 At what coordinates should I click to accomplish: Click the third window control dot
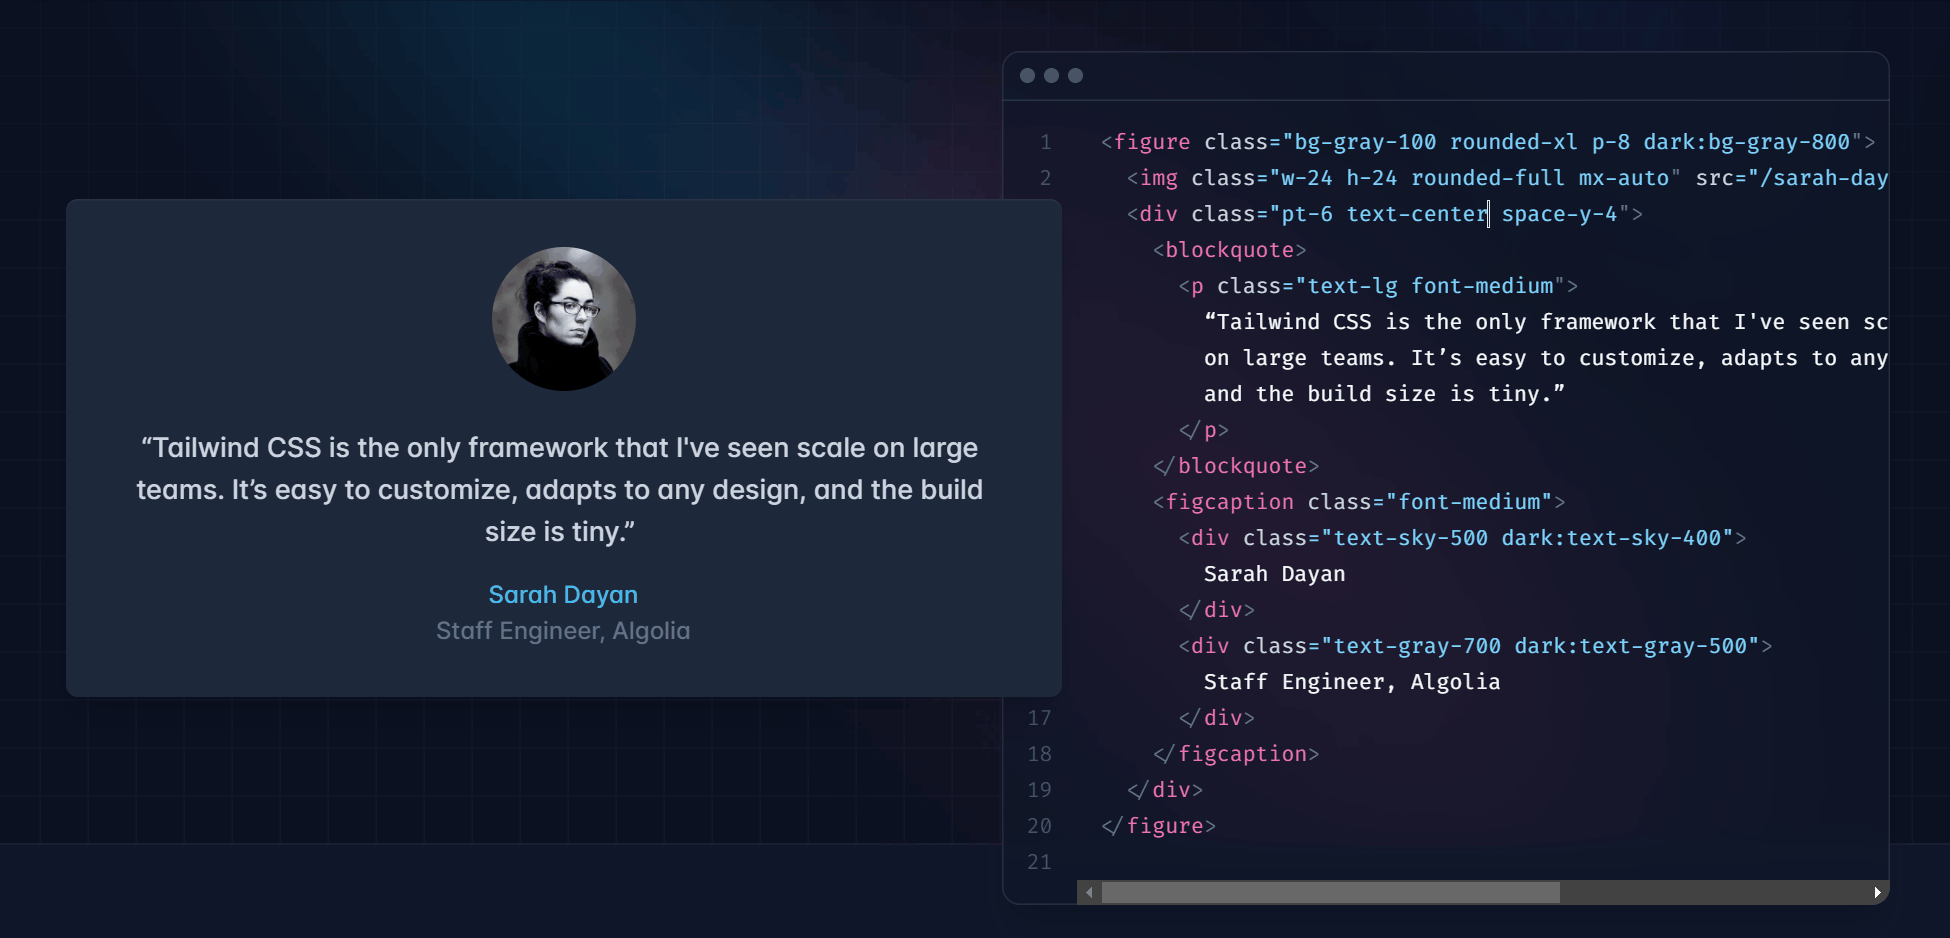pyautogui.click(x=1075, y=75)
